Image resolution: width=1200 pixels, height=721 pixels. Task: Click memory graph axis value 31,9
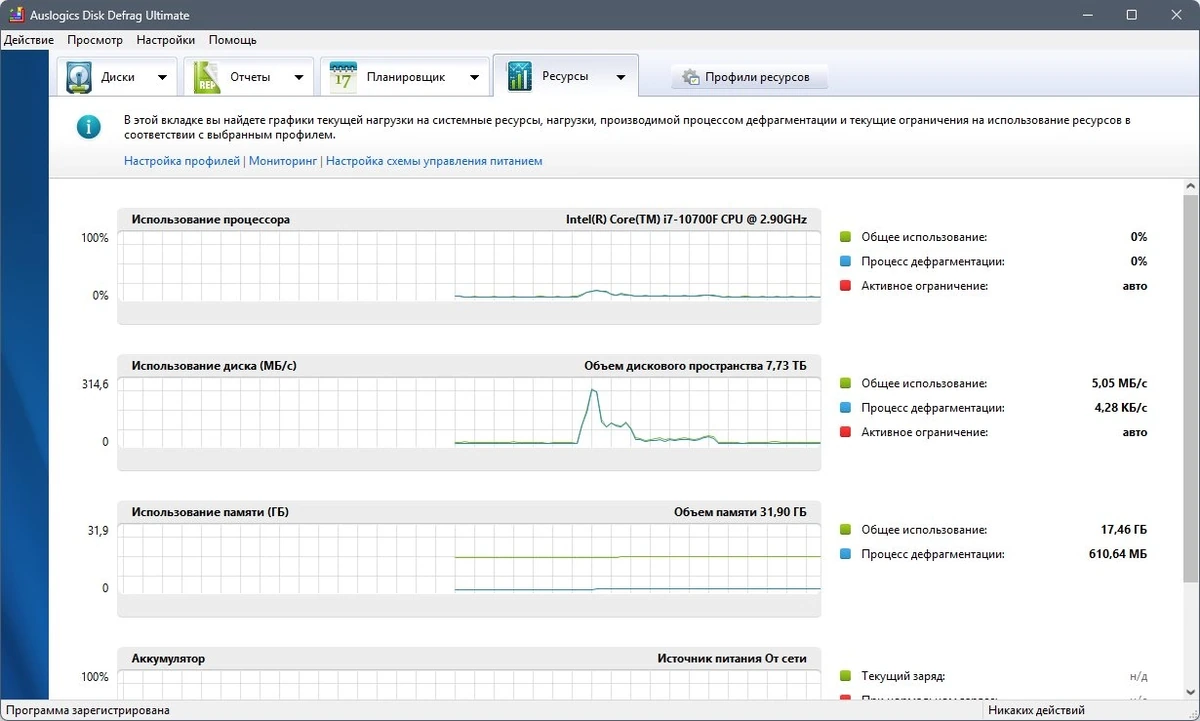click(x=97, y=531)
